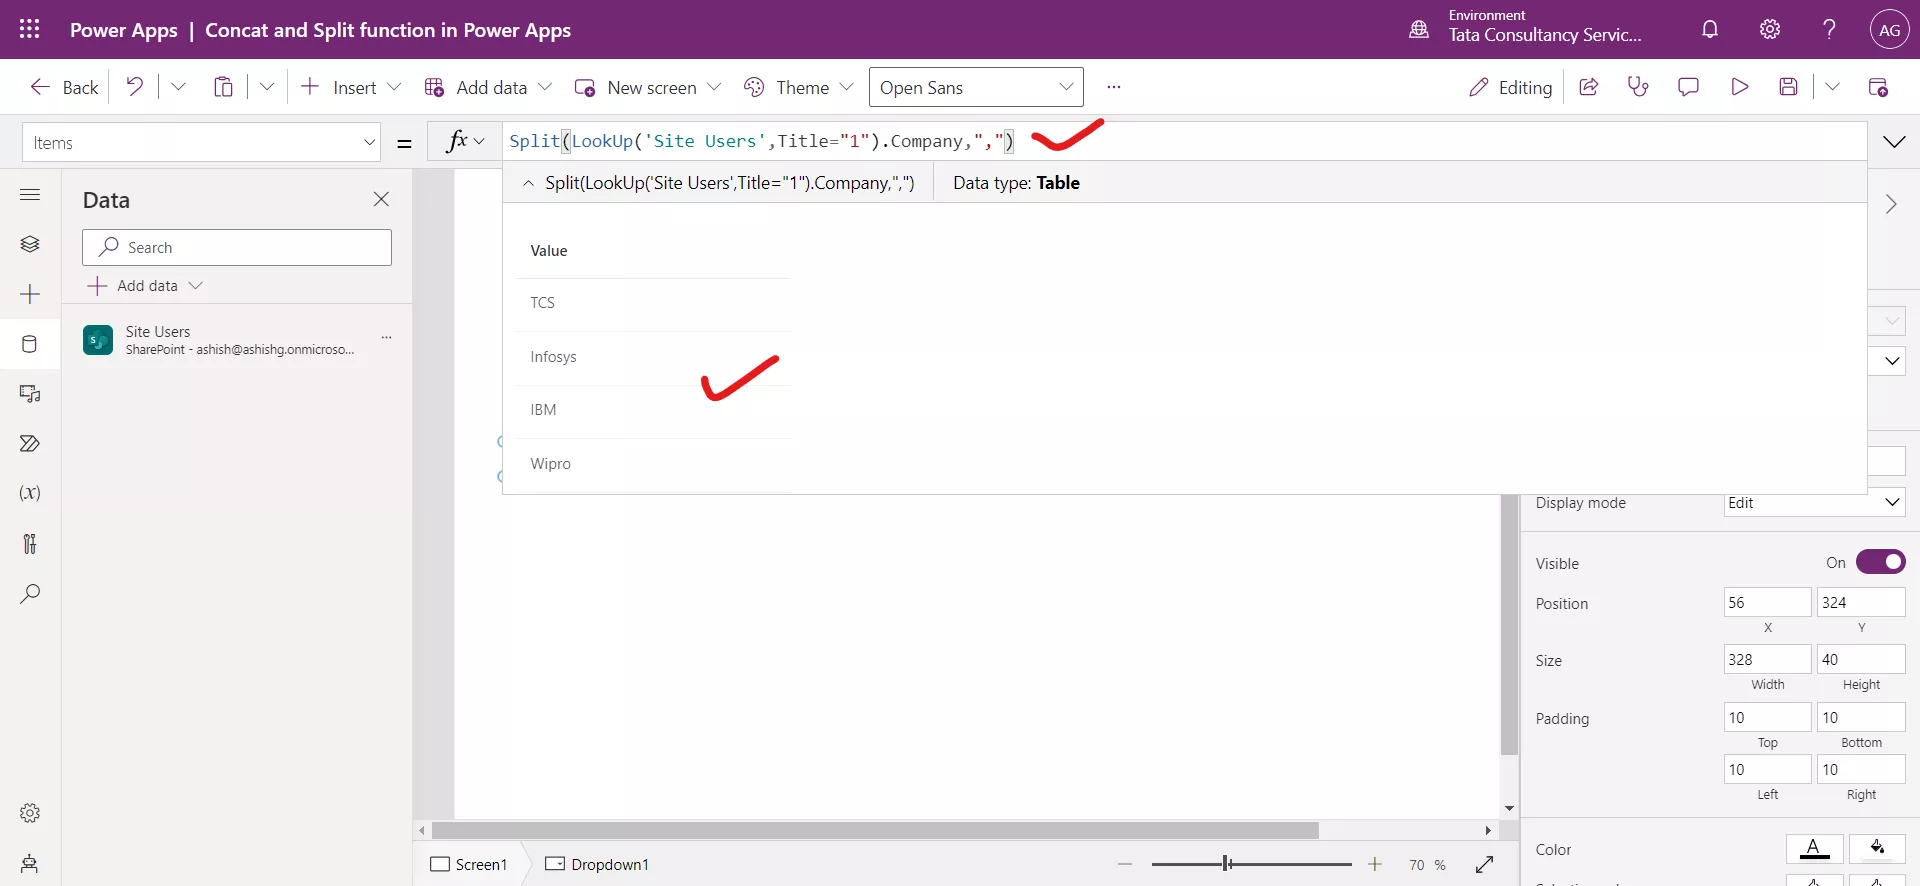Open the App checker stethoscope icon
The image size is (1920, 886).
coord(1638,87)
